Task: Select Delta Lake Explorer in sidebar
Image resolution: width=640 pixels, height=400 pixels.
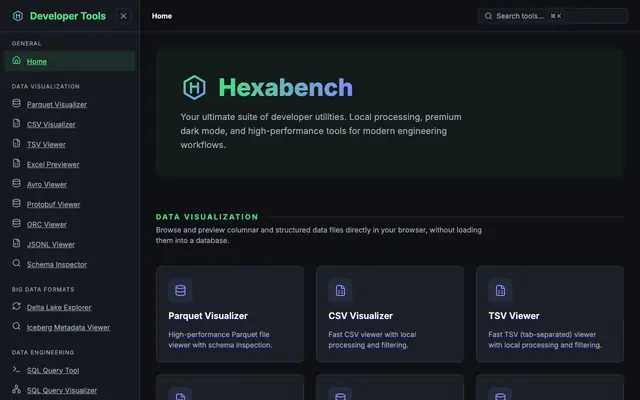Action: 59,307
